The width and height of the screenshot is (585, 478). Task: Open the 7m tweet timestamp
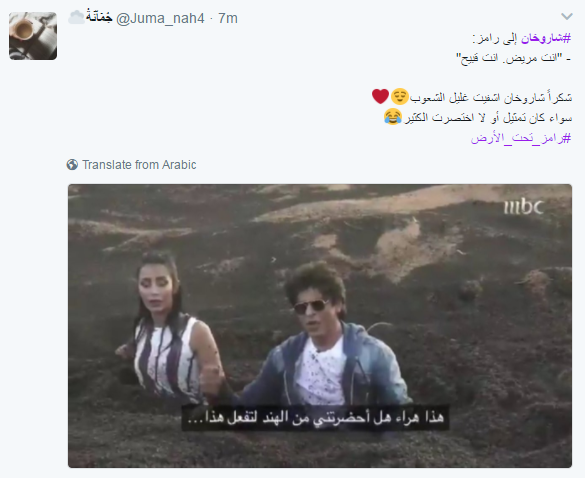click(228, 18)
